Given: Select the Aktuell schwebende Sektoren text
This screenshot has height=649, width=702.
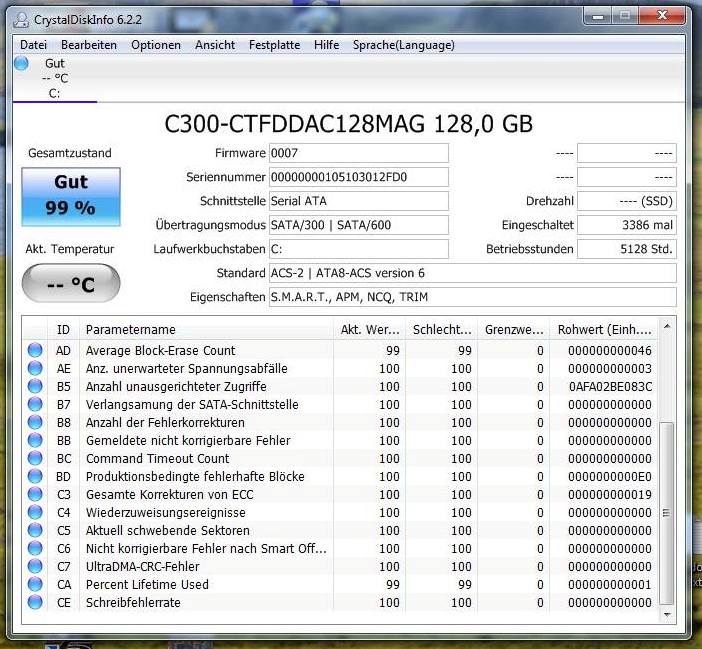Looking at the screenshot, I should tap(167, 530).
